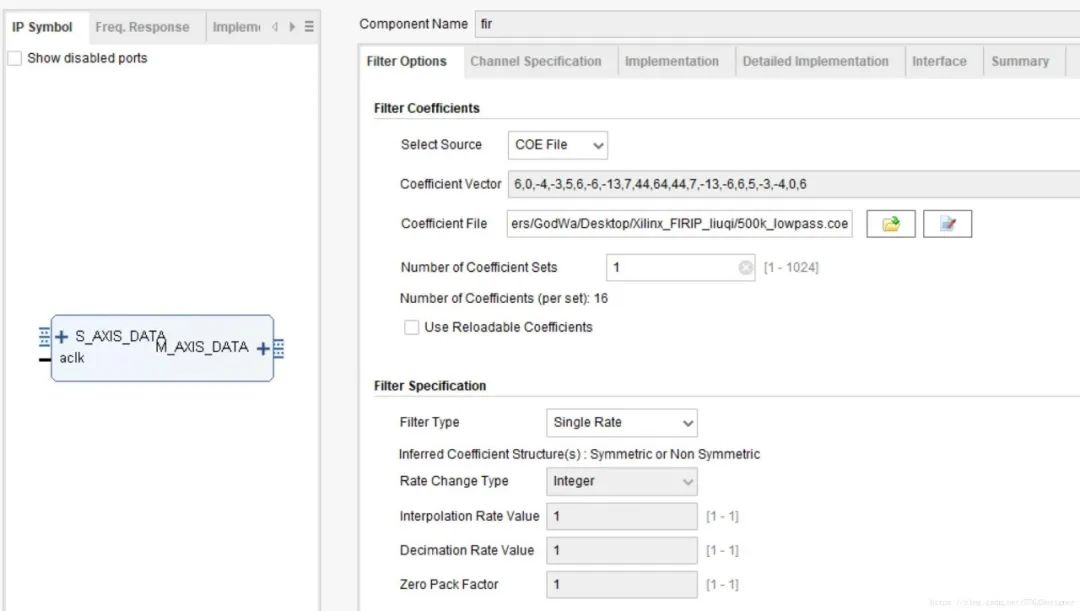Click the Component Name input field

780,23
